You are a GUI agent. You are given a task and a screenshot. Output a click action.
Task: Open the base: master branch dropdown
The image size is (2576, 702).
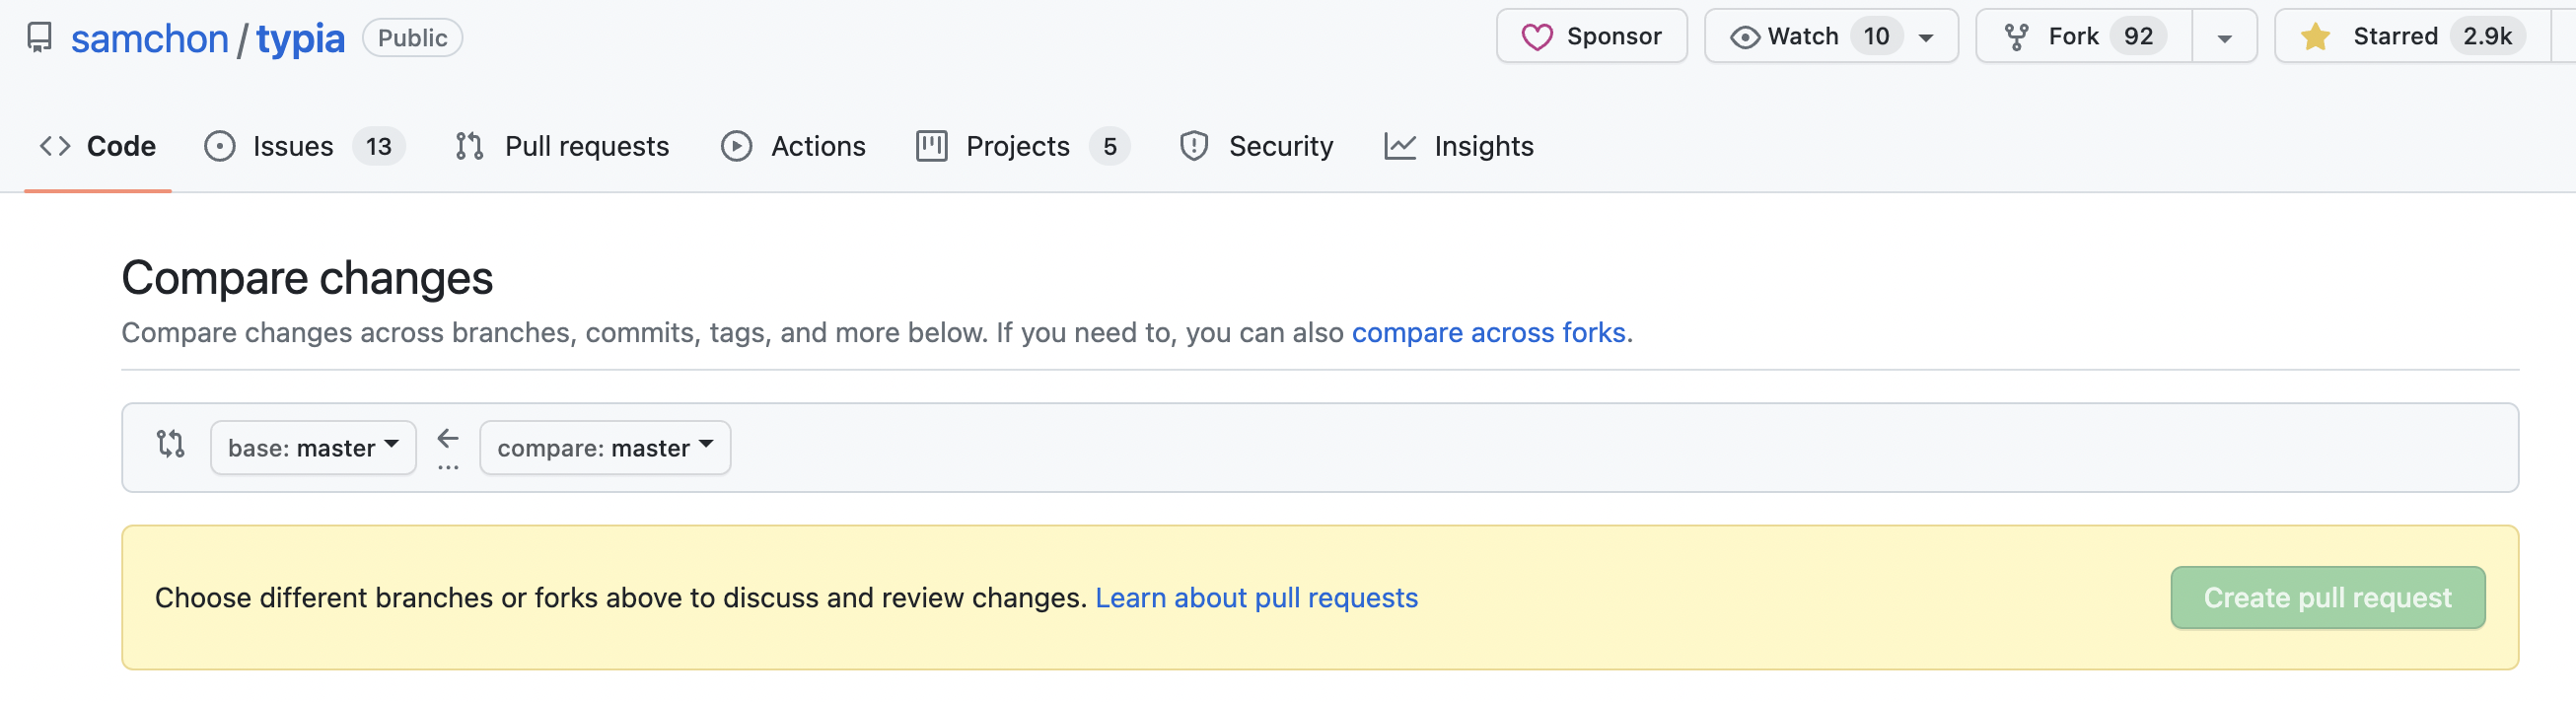[313, 448]
